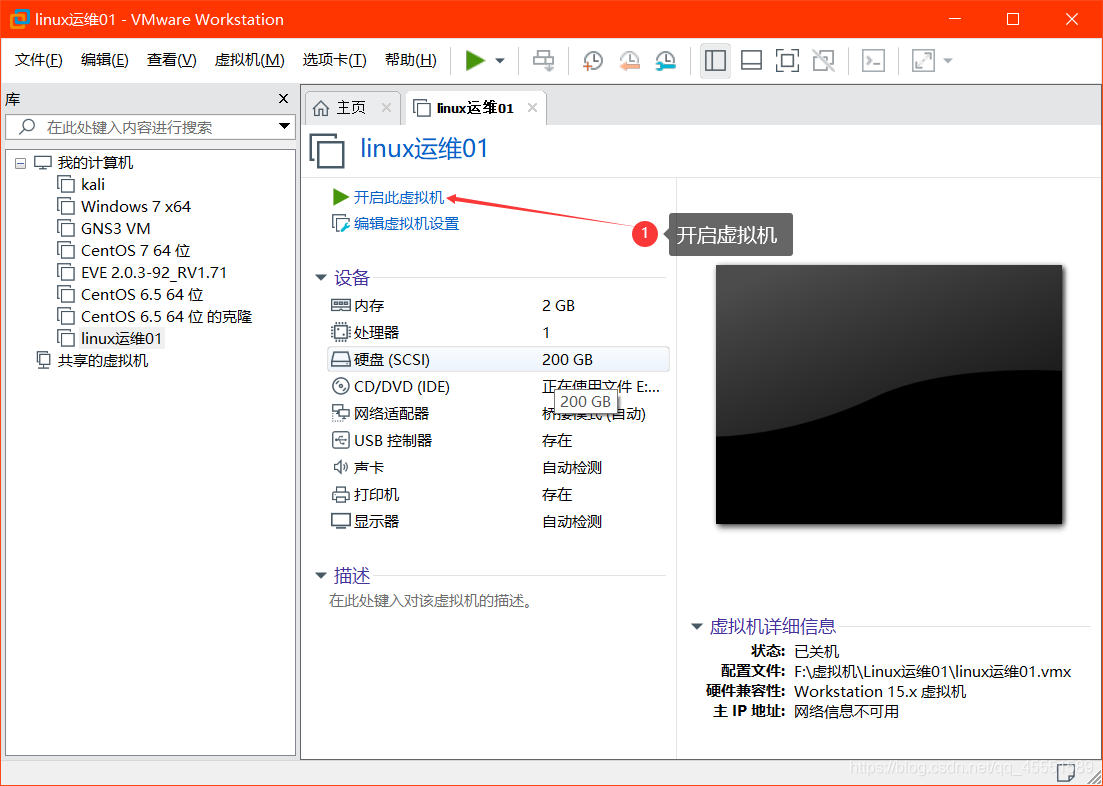Image resolution: width=1103 pixels, height=786 pixels.
Task: Click the virtual machine screen thumbnail
Action: (x=888, y=394)
